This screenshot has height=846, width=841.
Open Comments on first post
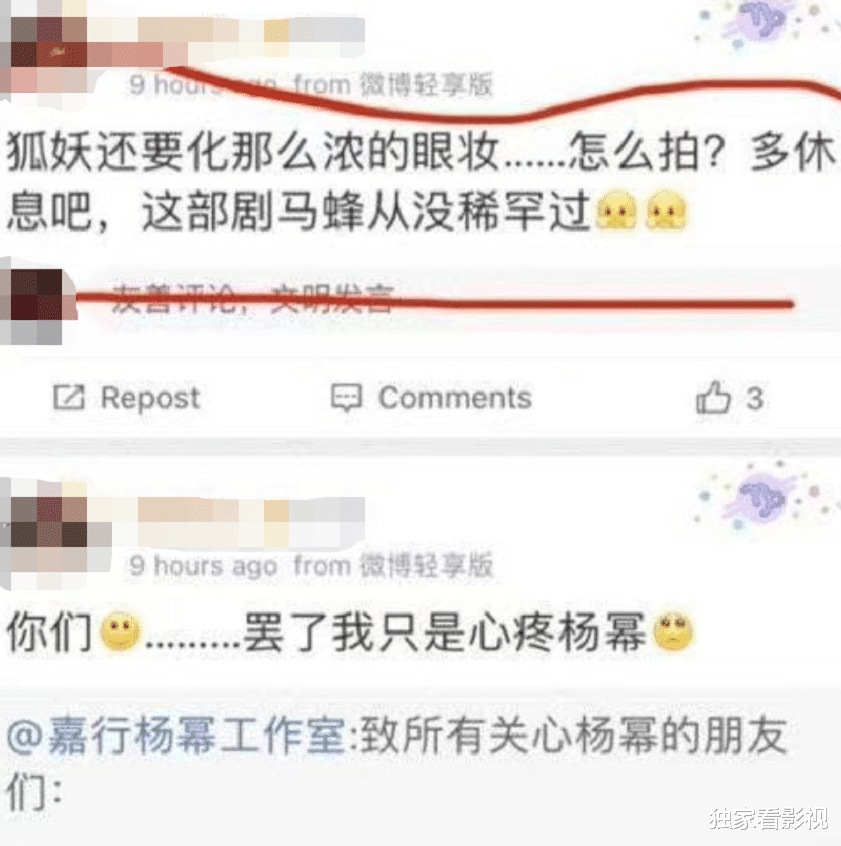(455, 398)
